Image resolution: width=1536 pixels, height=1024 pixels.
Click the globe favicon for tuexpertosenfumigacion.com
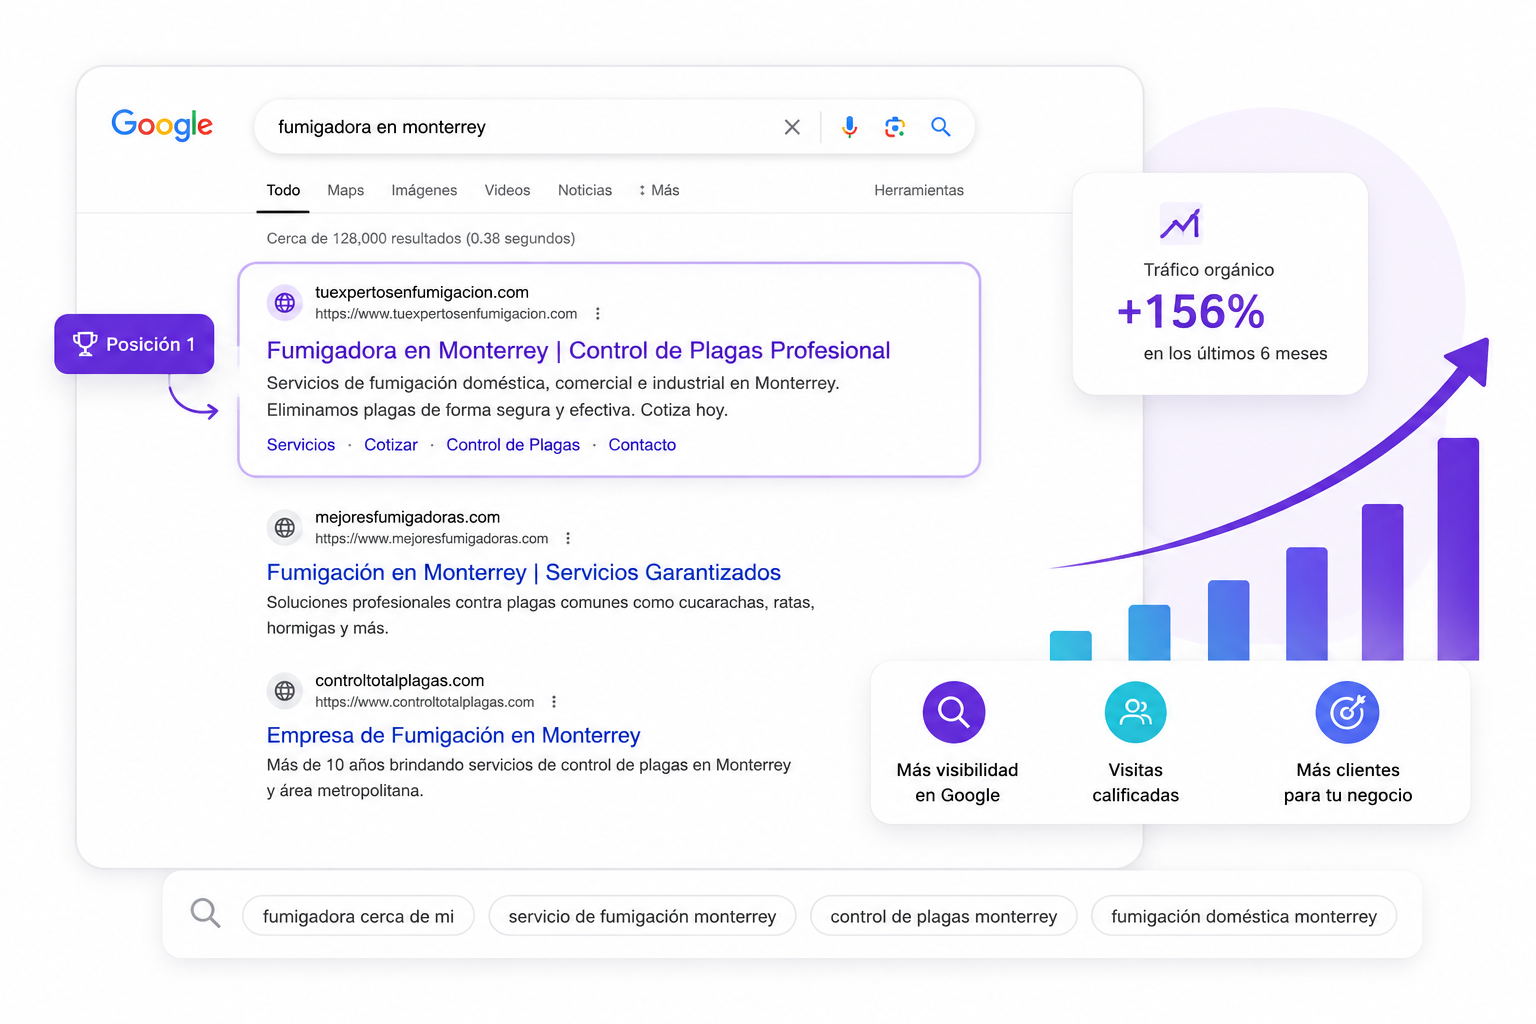(285, 302)
